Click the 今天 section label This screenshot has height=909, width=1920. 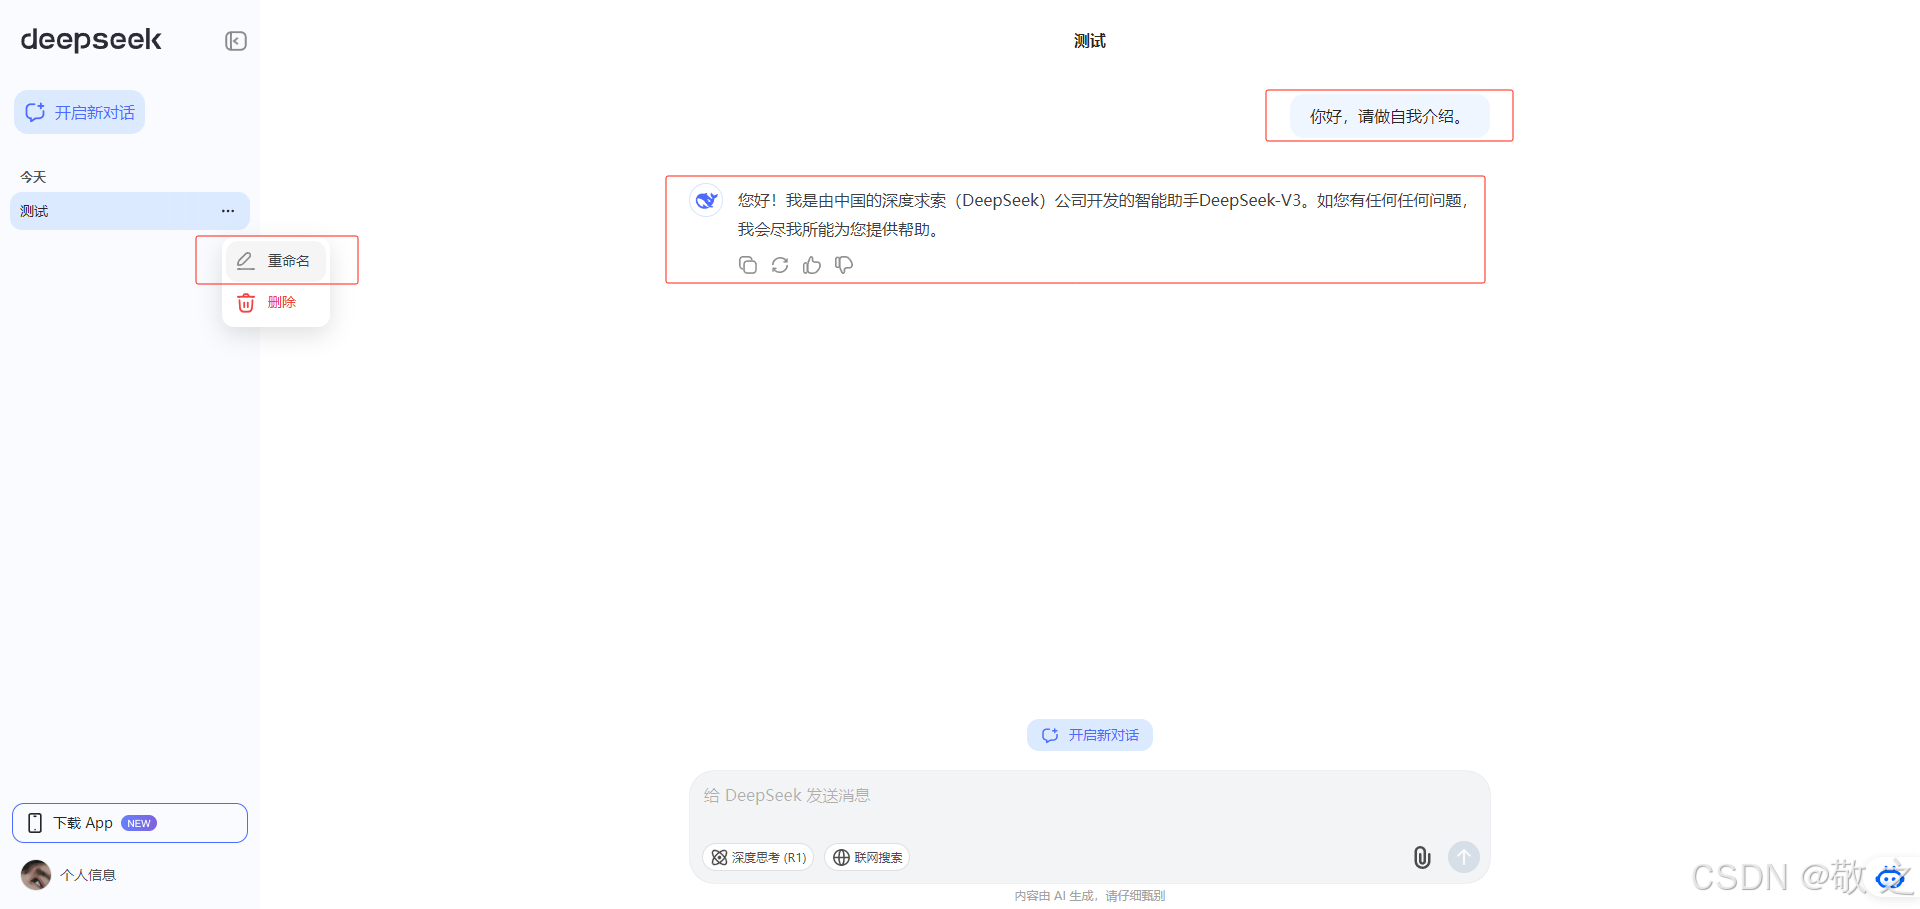click(33, 177)
